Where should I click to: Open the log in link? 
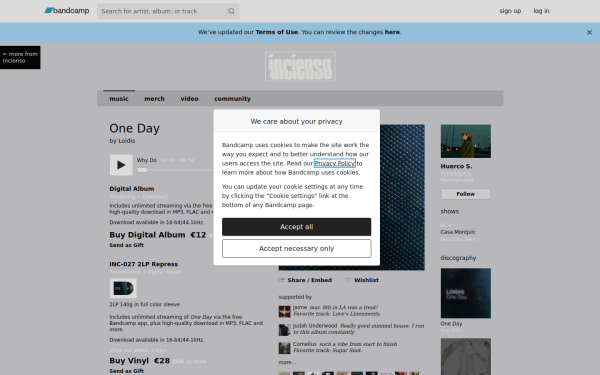pos(541,11)
